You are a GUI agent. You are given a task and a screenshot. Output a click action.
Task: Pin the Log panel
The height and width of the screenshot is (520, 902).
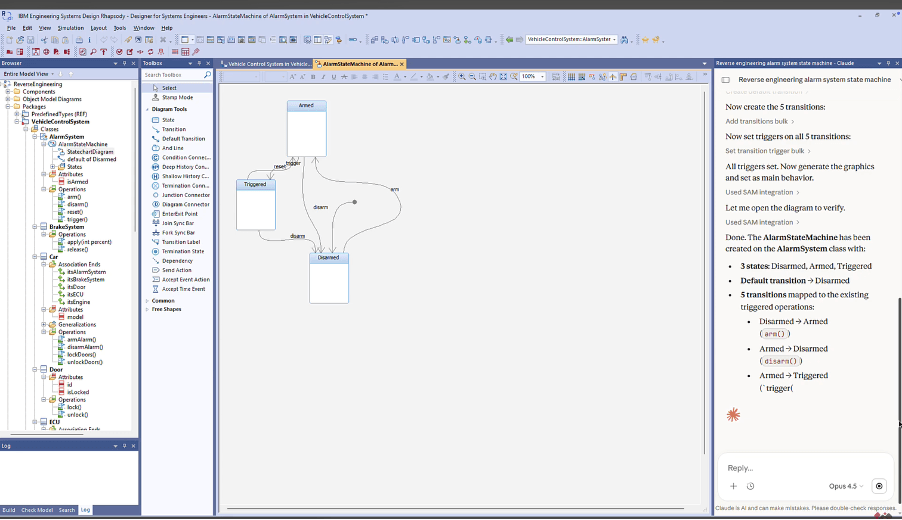click(x=124, y=446)
